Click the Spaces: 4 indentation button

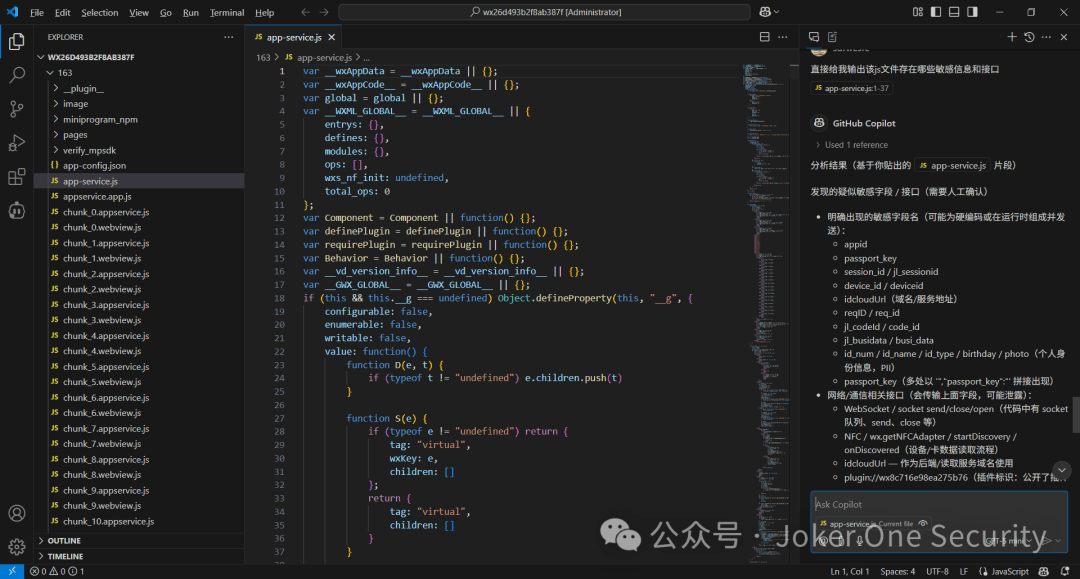(x=897, y=572)
